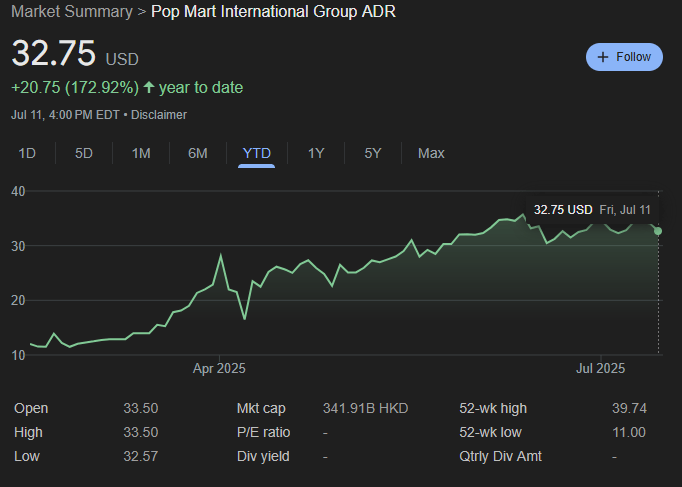682x487 pixels.
Task: Click the Pop Mart International Group ADR title
Action: point(273,11)
